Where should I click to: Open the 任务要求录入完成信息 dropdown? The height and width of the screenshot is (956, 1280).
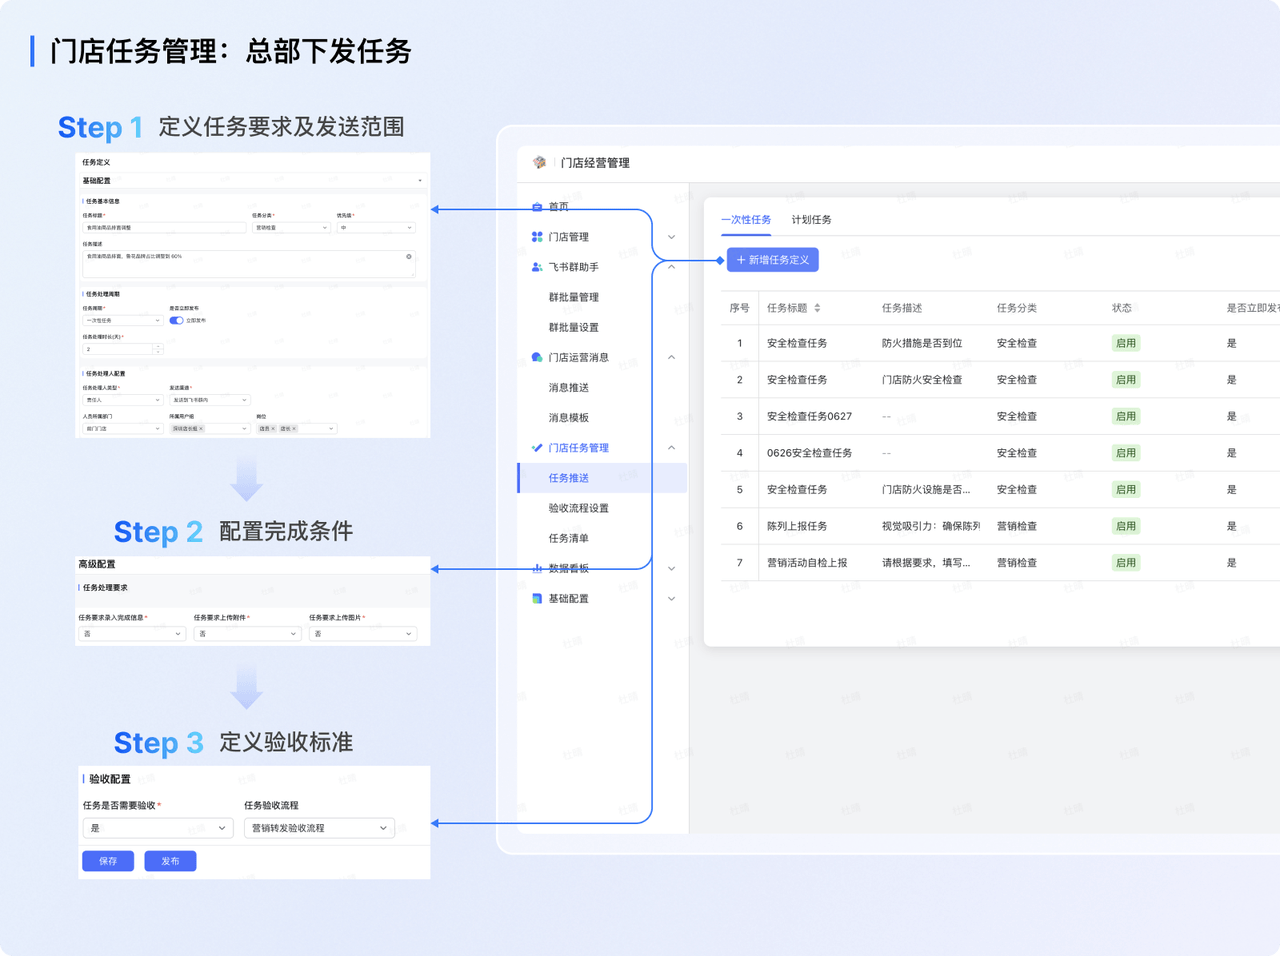tap(131, 634)
